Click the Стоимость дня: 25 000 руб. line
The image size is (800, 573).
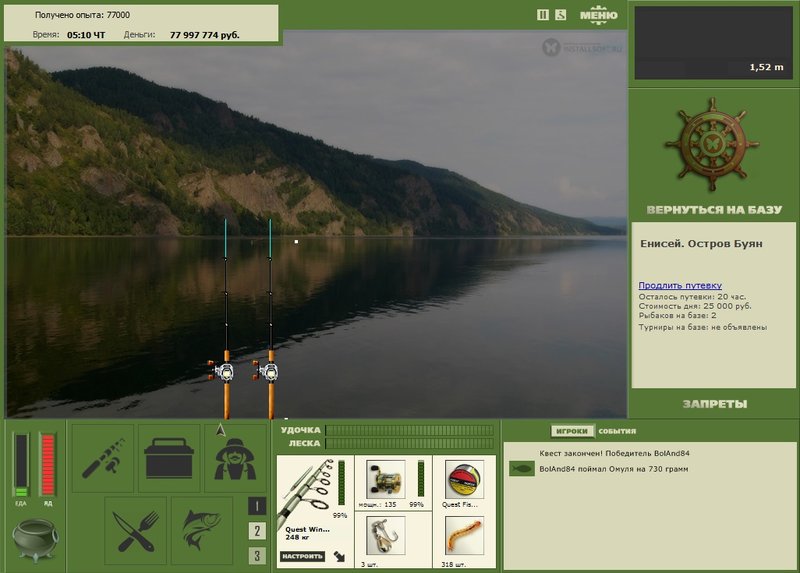(x=695, y=306)
